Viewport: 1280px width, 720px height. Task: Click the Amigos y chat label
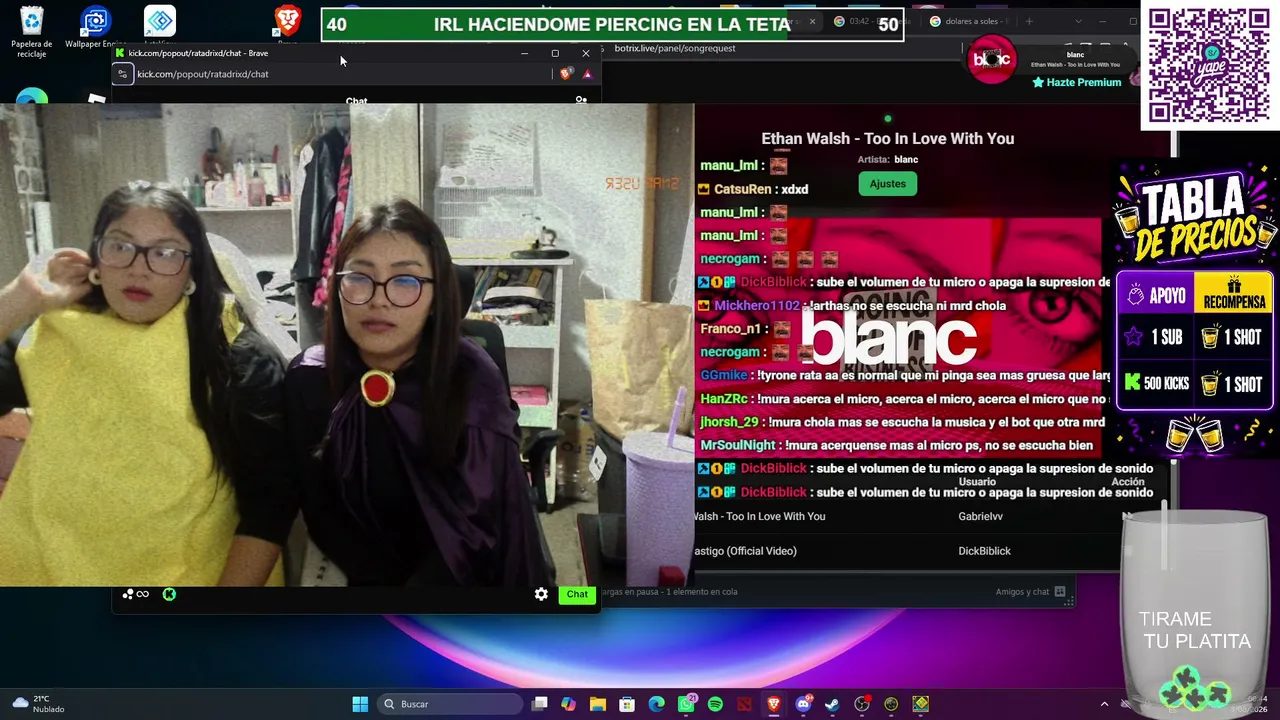click(1022, 592)
